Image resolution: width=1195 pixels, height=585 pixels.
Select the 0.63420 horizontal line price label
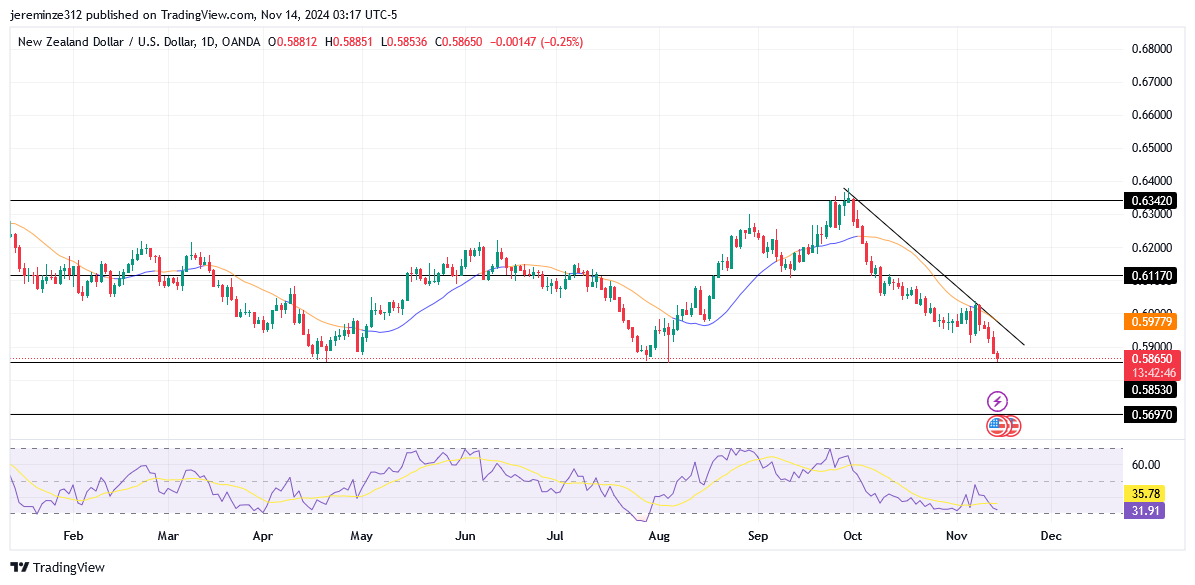1149,200
